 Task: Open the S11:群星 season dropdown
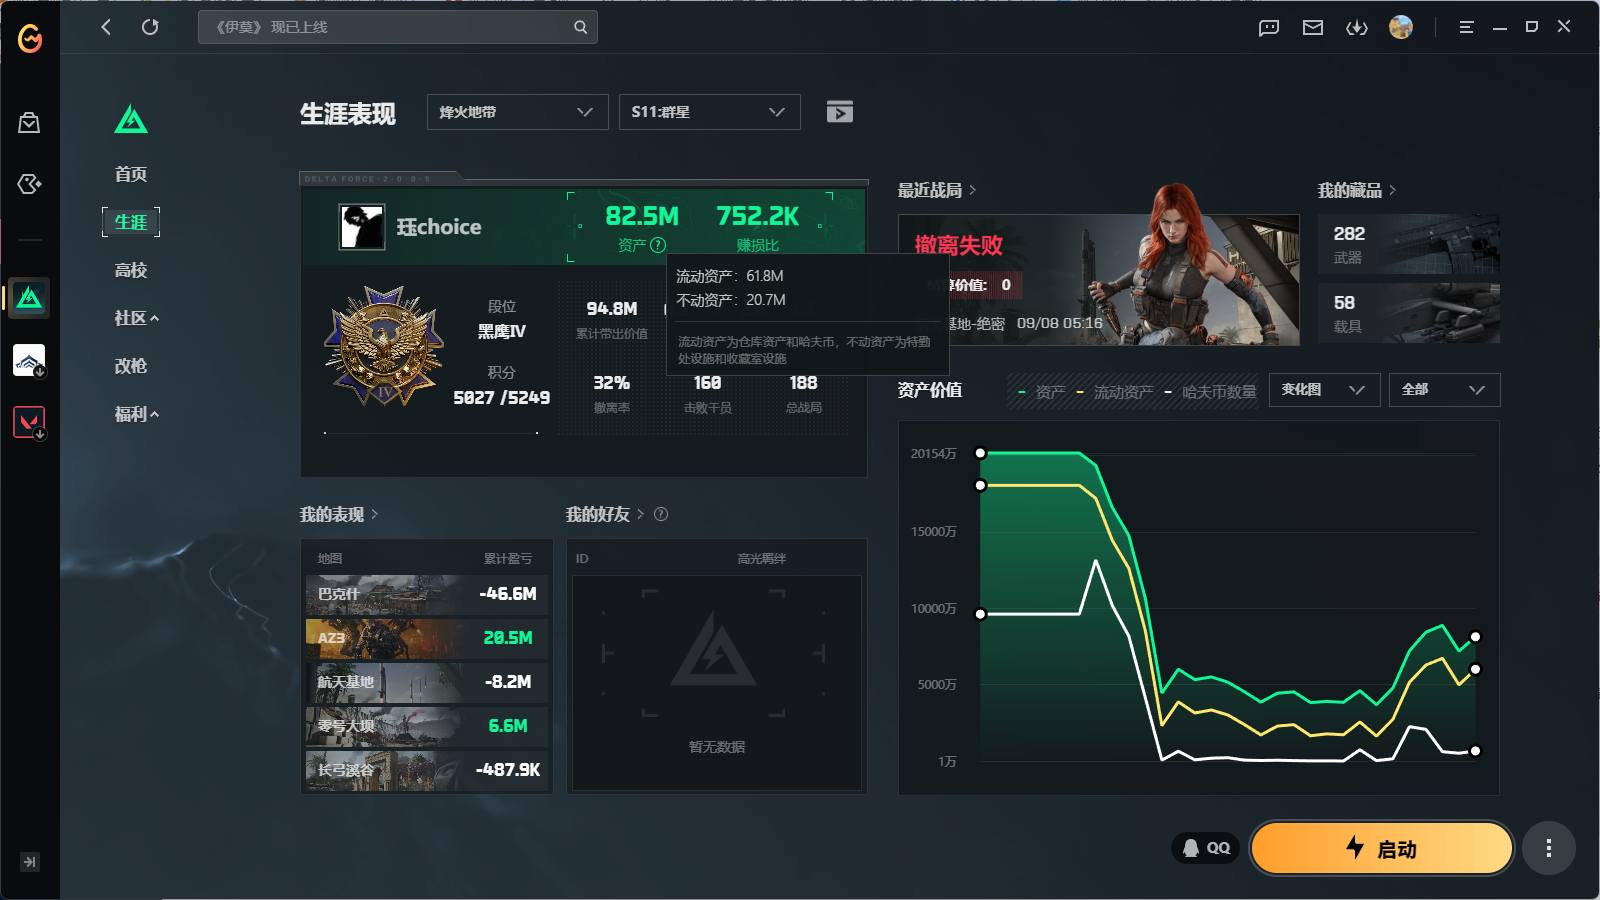(709, 112)
